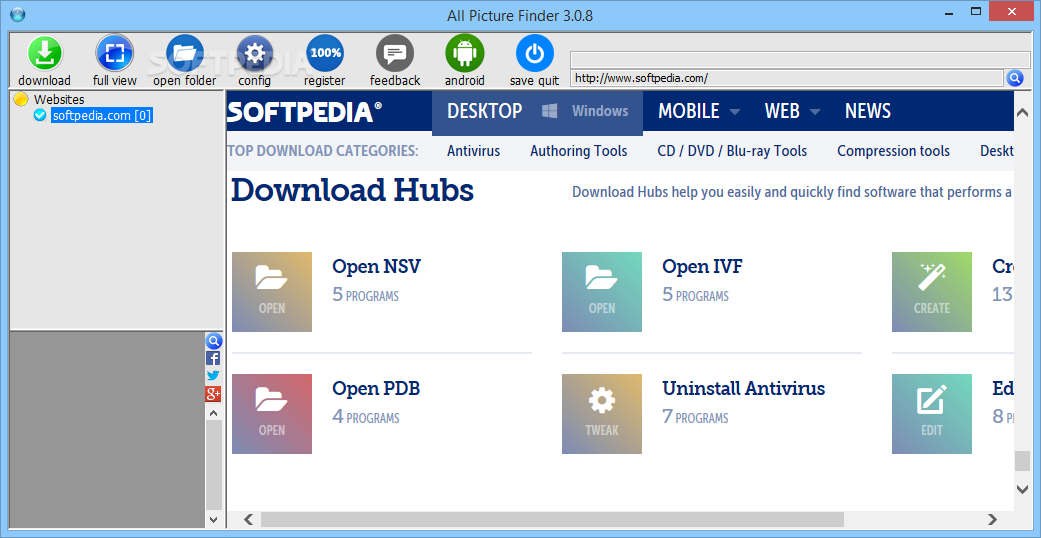
Task: Click the '5 PROGRAMS' text under Open IVF
Action: click(695, 295)
